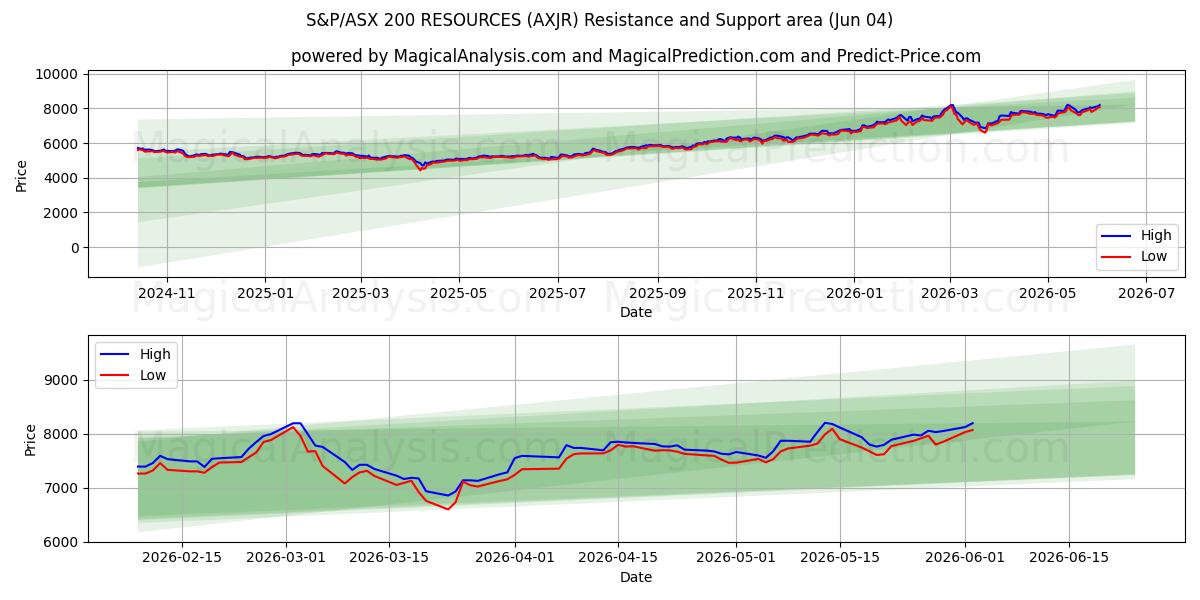This screenshot has height=600, width=1200.
Task: Click the bottom chart 7000 price tick
Action: 62,488
